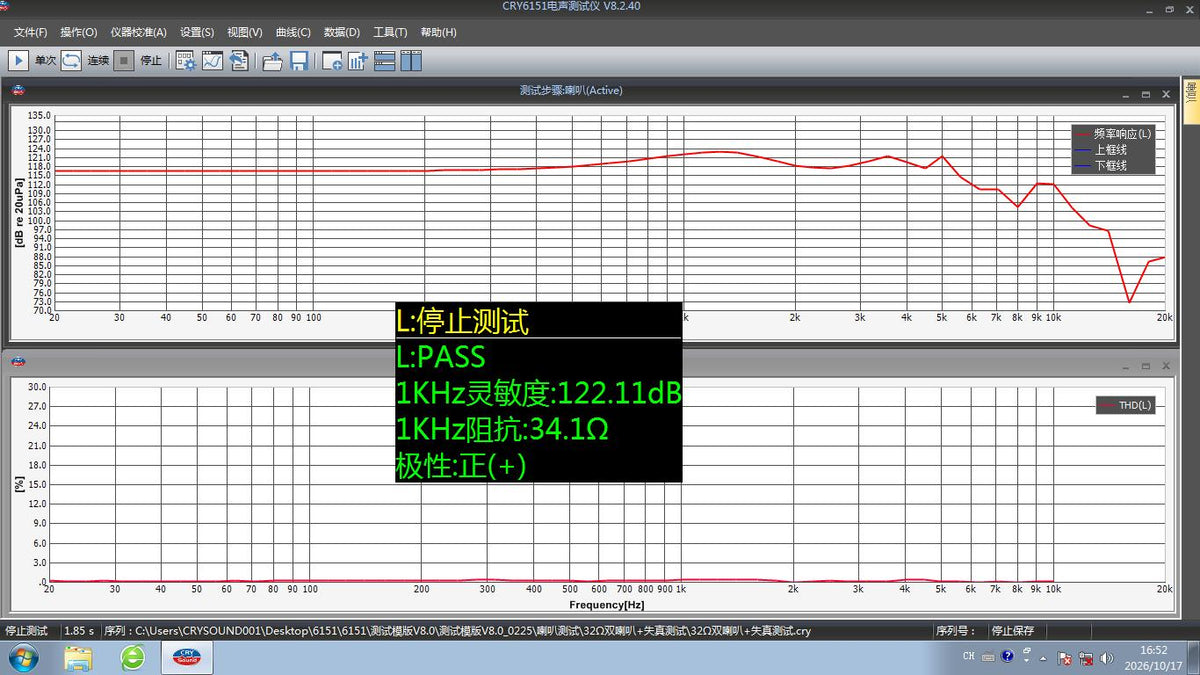The height and width of the screenshot is (675, 1200).
Task: Click the 1.85 s elapsed time in status bar
Action: pyautogui.click(x=79, y=631)
